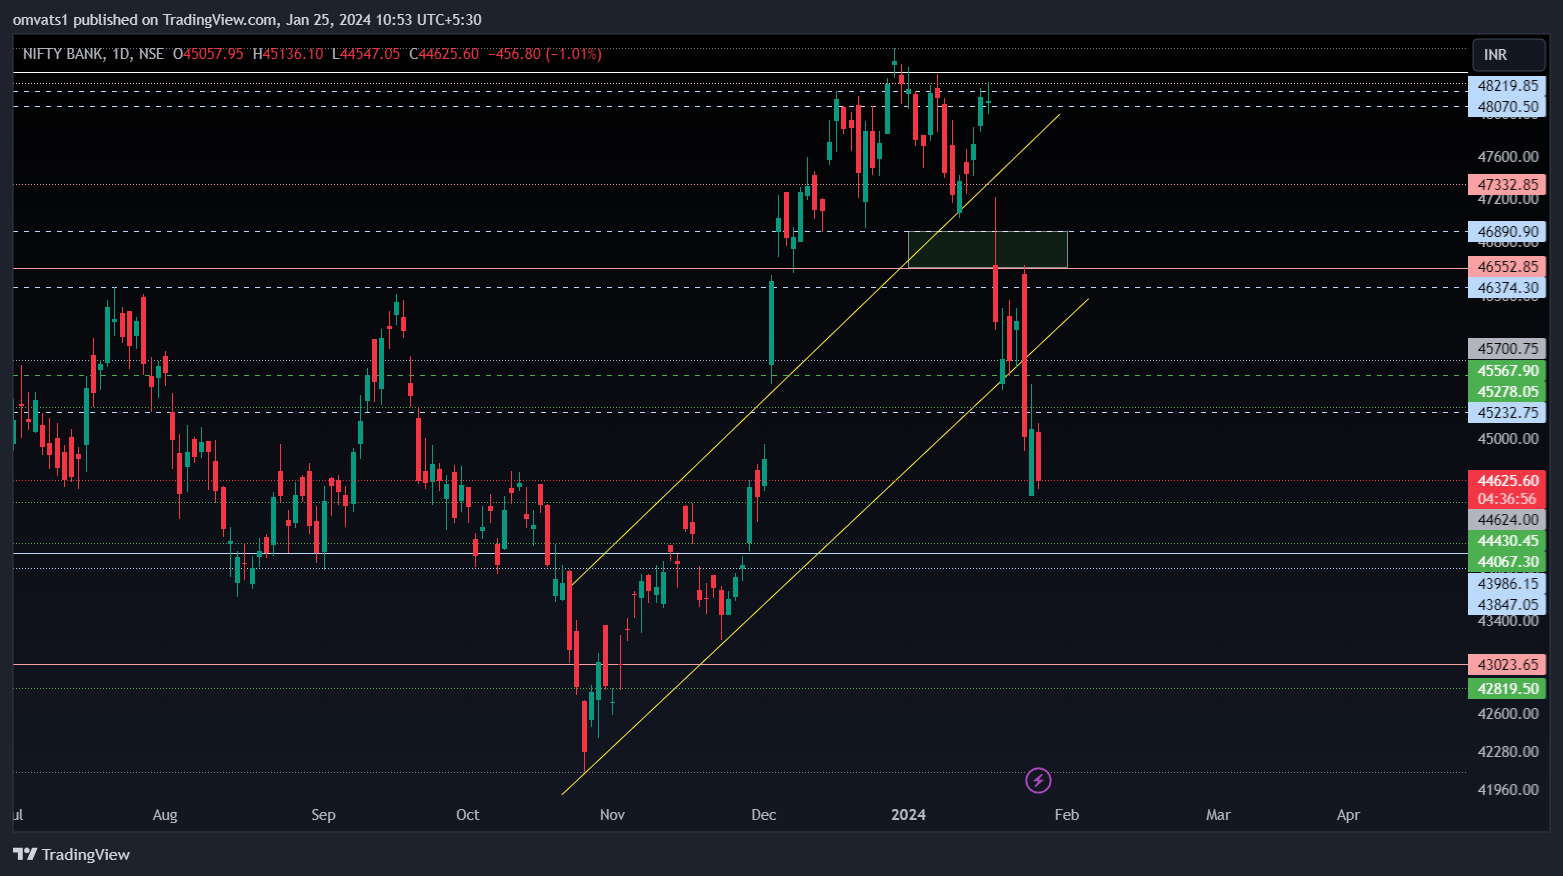Select the green 44430.45 price label
1563x876 pixels.
(1507, 541)
